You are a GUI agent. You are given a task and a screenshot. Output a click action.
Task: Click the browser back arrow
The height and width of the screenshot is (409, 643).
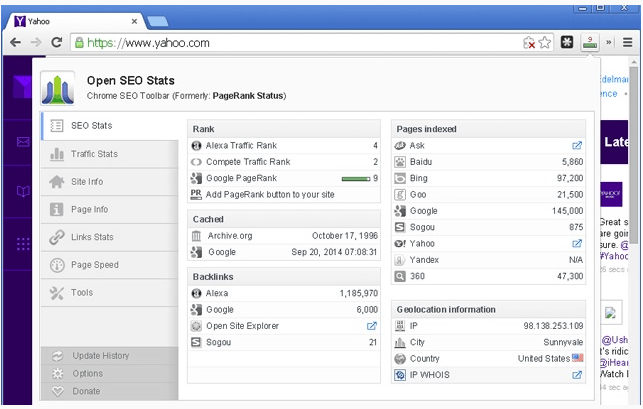(x=15, y=42)
